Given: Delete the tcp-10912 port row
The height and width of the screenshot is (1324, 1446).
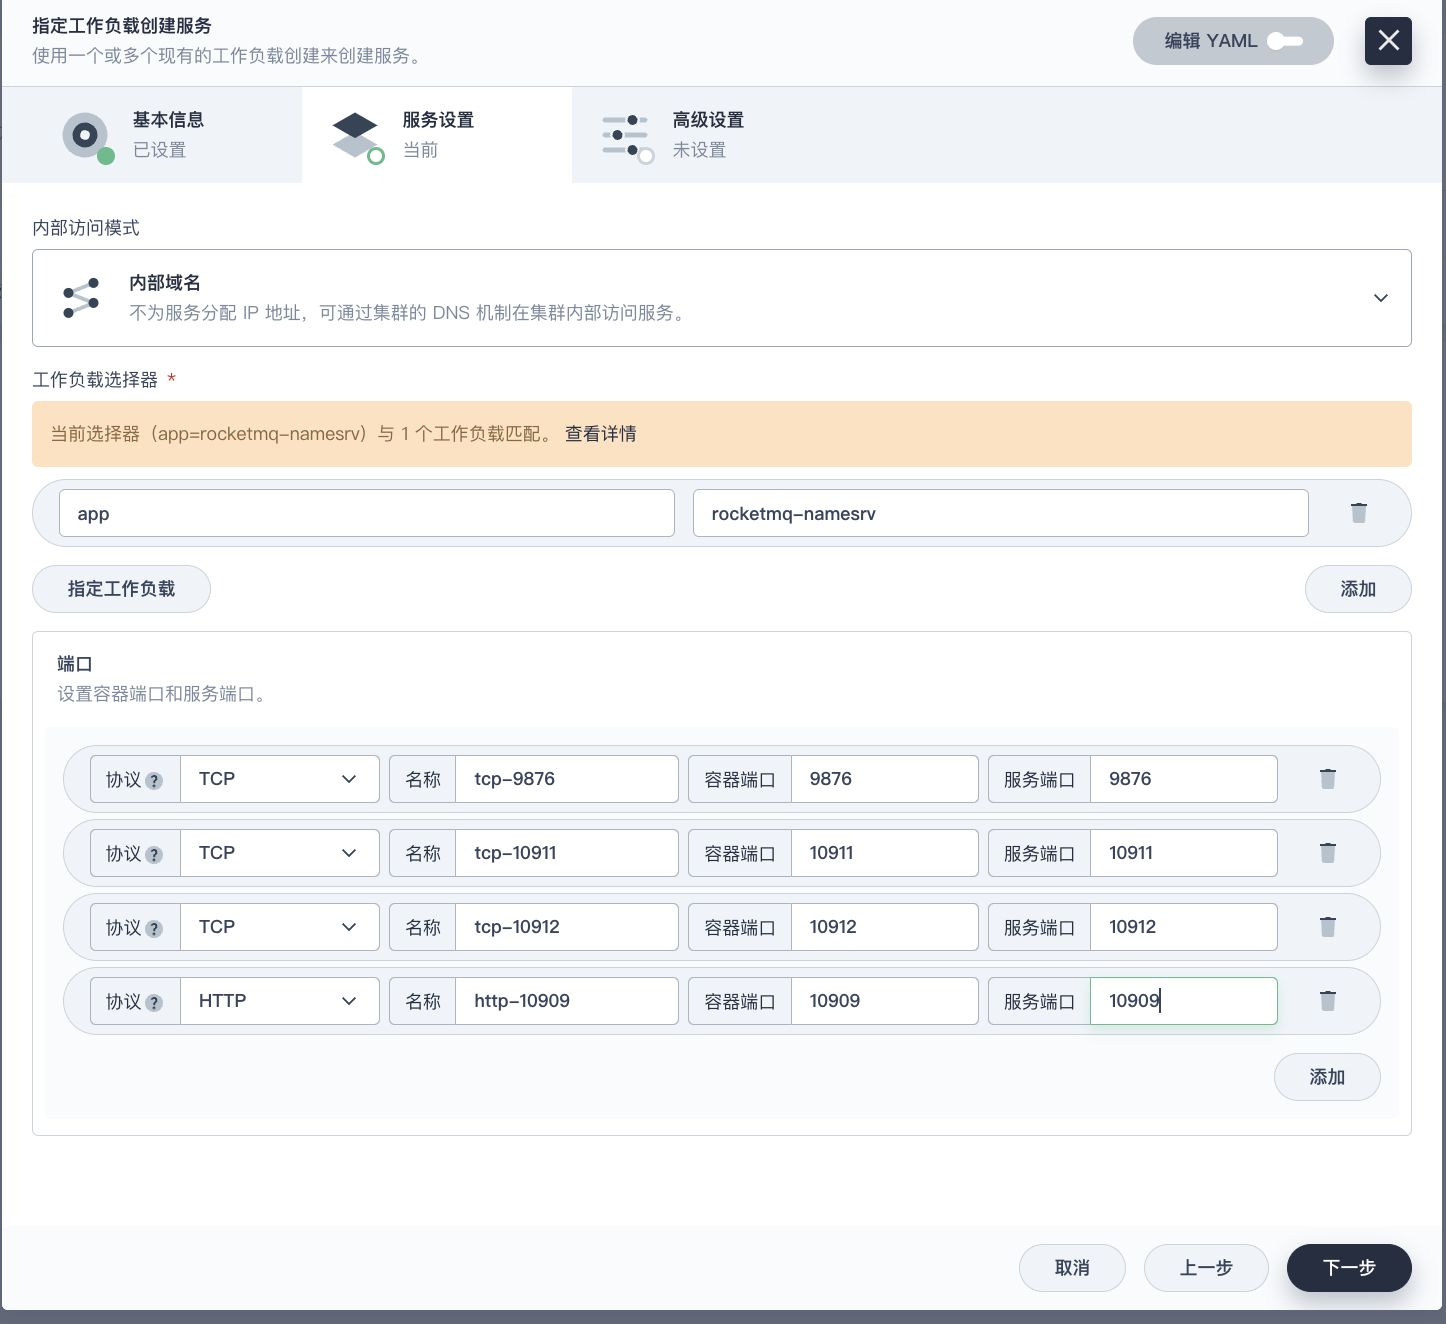Looking at the screenshot, I should tap(1328, 927).
